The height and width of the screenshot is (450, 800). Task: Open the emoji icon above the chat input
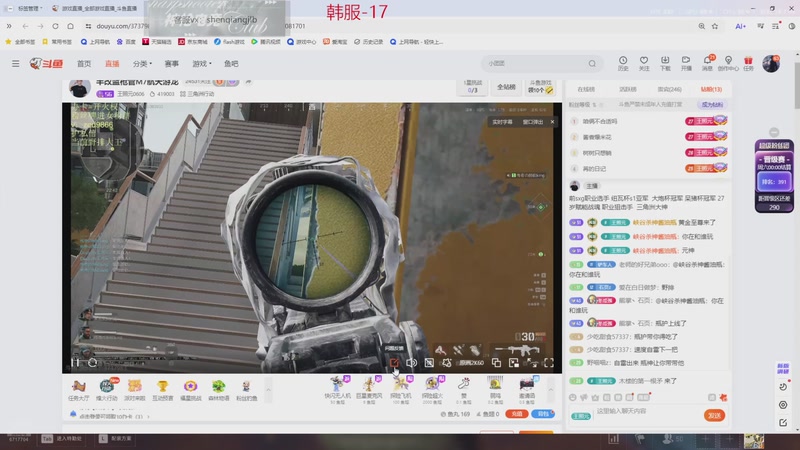tap(572, 397)
